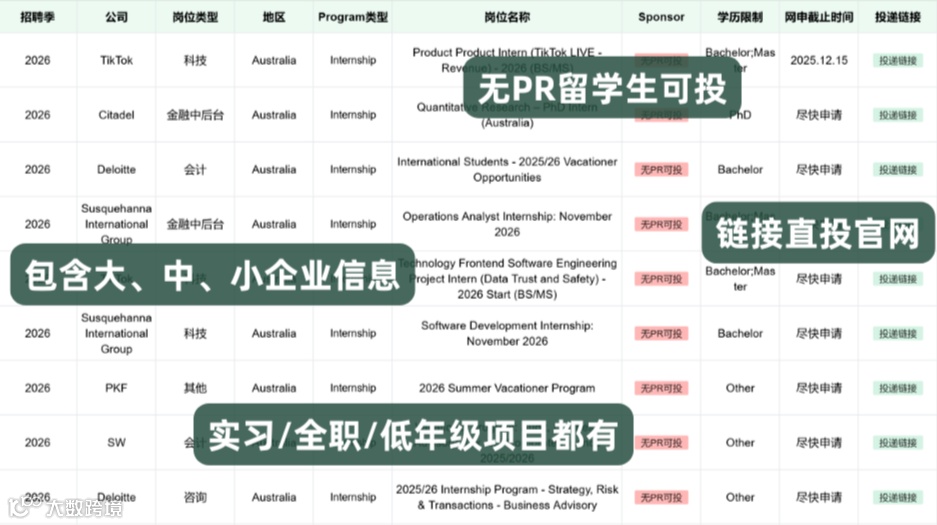This screenshot has width=937, height=525.
Task: Click the Citadel company cell
Action: pos(117,115)
